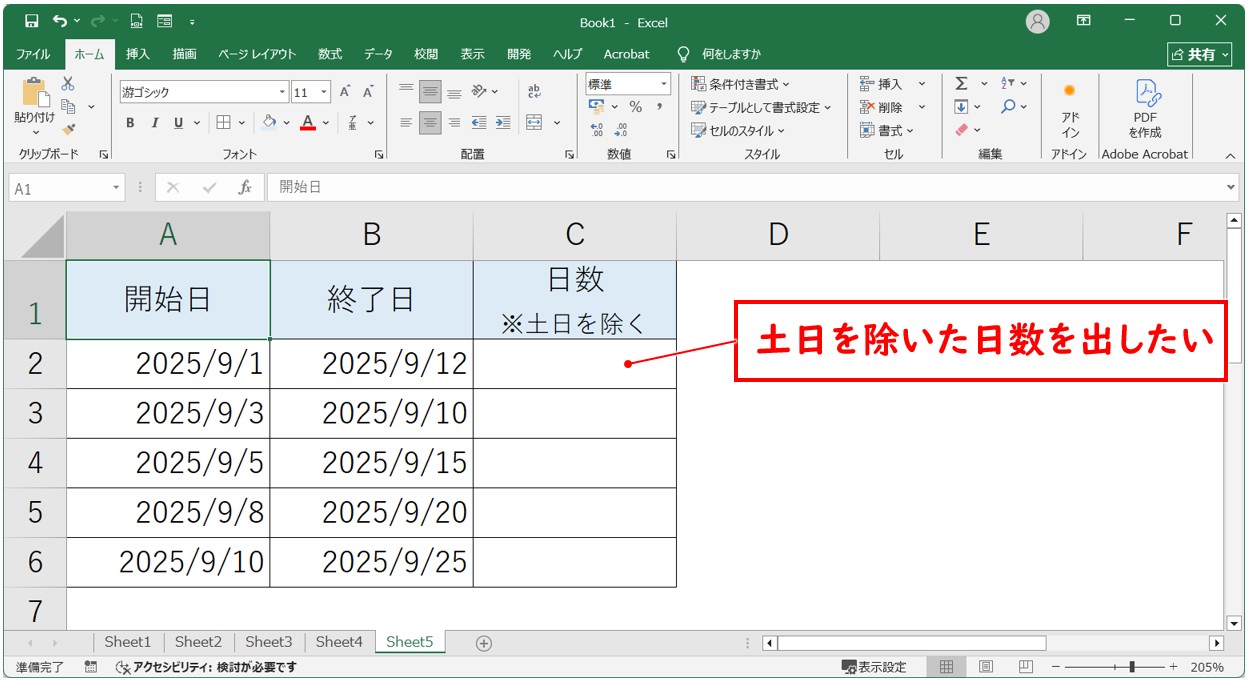
Task: Click the Undo arrow icon
Action: [61, 21]
